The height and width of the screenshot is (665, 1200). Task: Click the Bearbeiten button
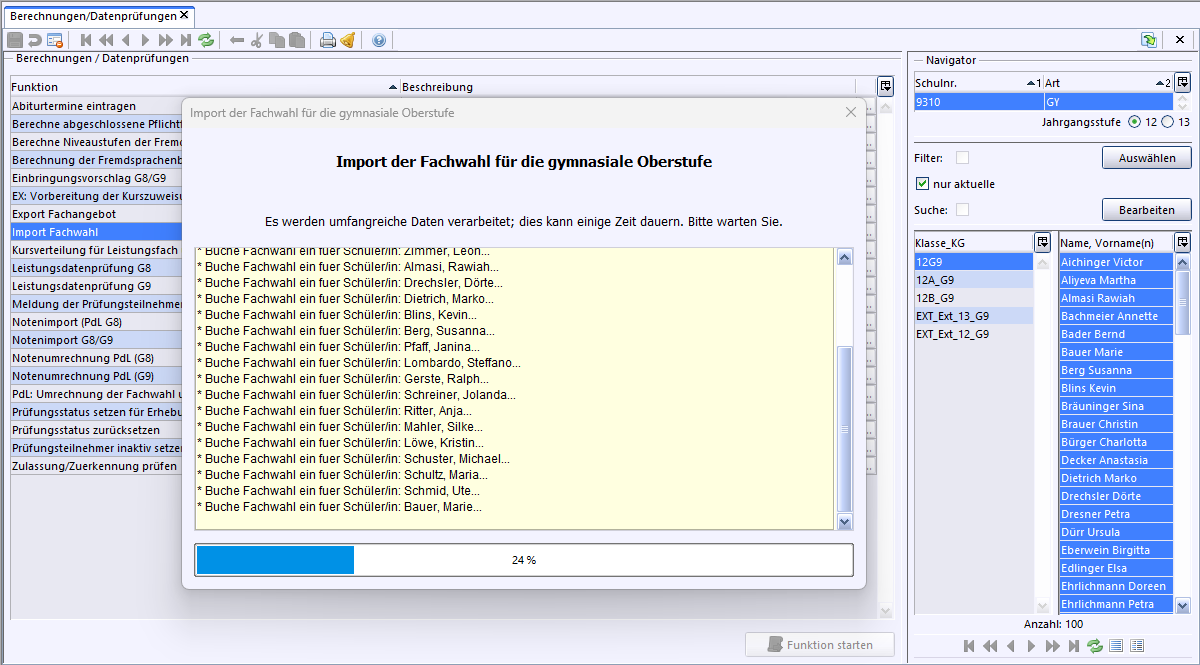point(1146,210)
